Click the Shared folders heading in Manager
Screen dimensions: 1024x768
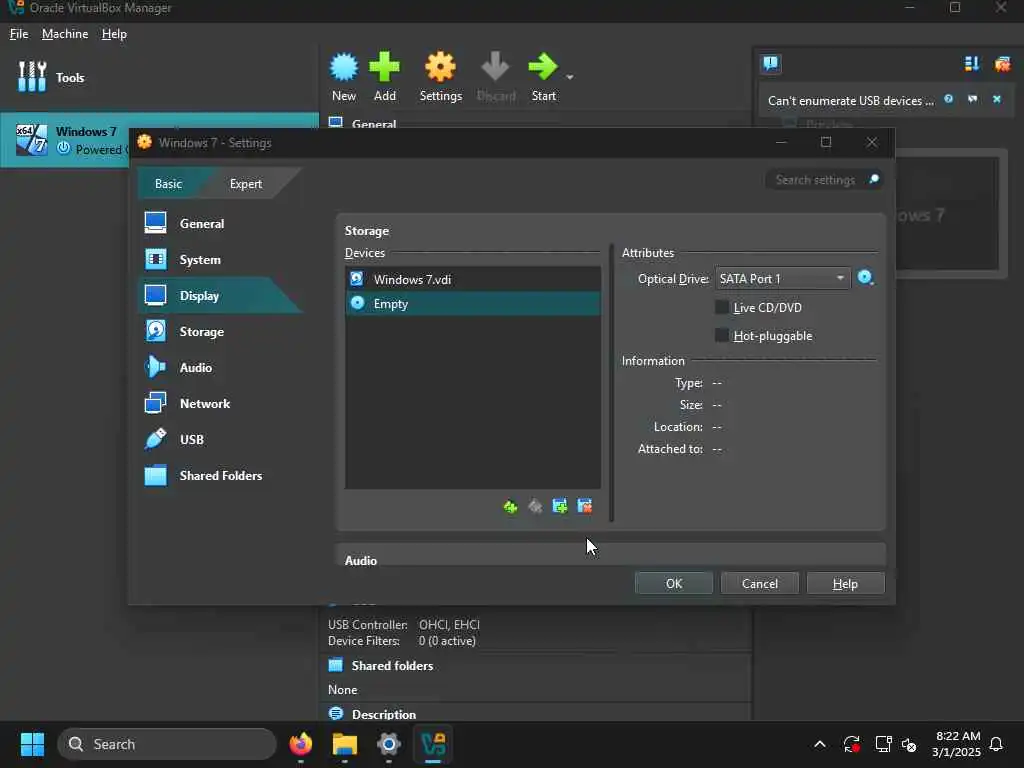click(x=392, y=665)
